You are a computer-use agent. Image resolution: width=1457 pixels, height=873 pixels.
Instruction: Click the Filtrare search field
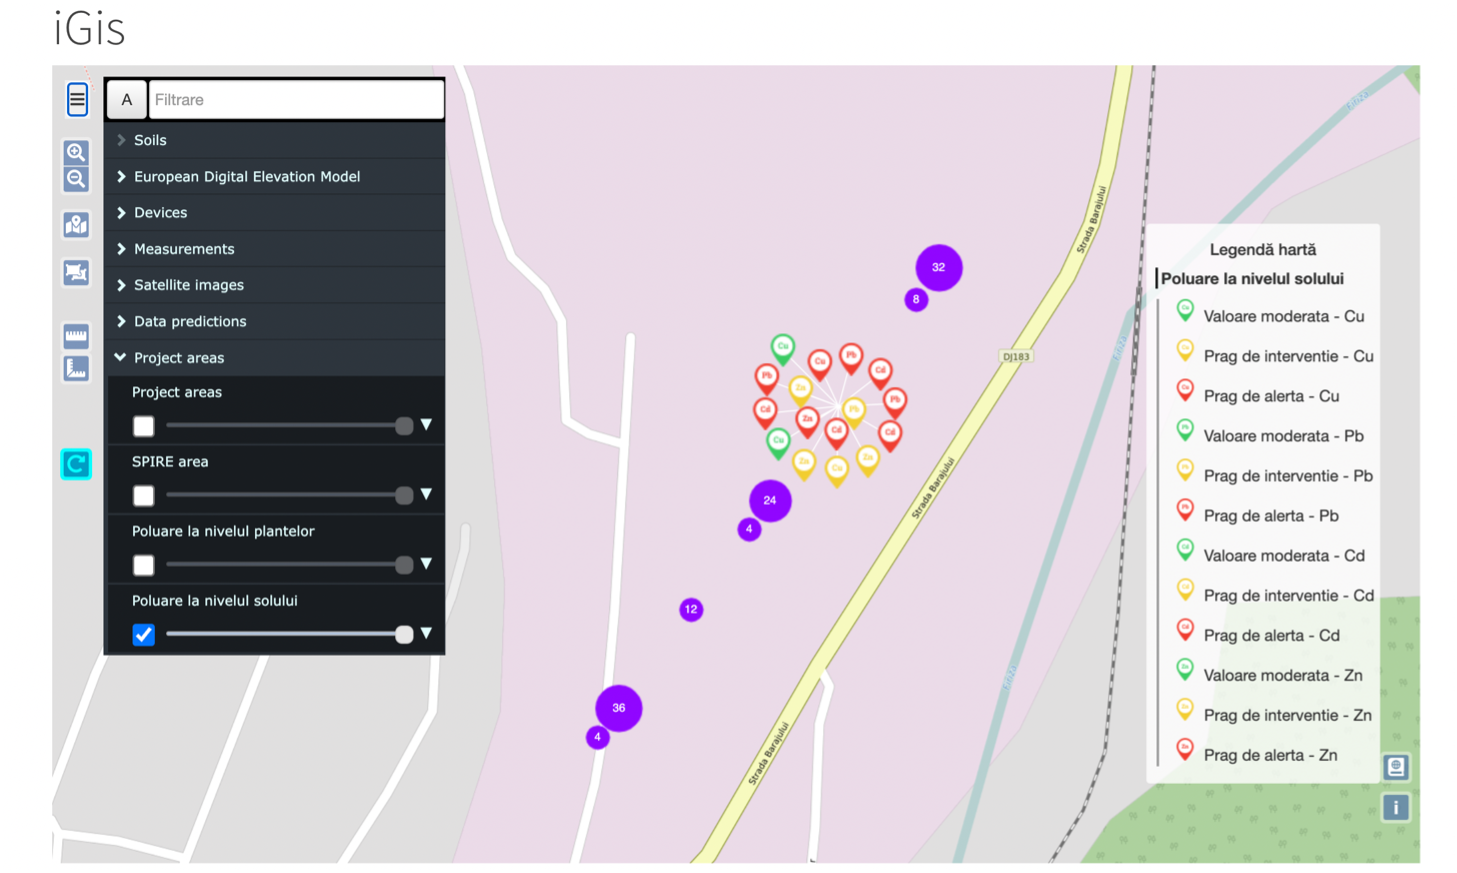[296, 100]
